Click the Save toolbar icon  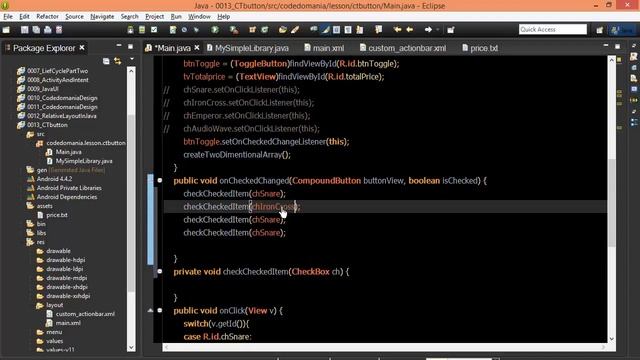point(24,30)
